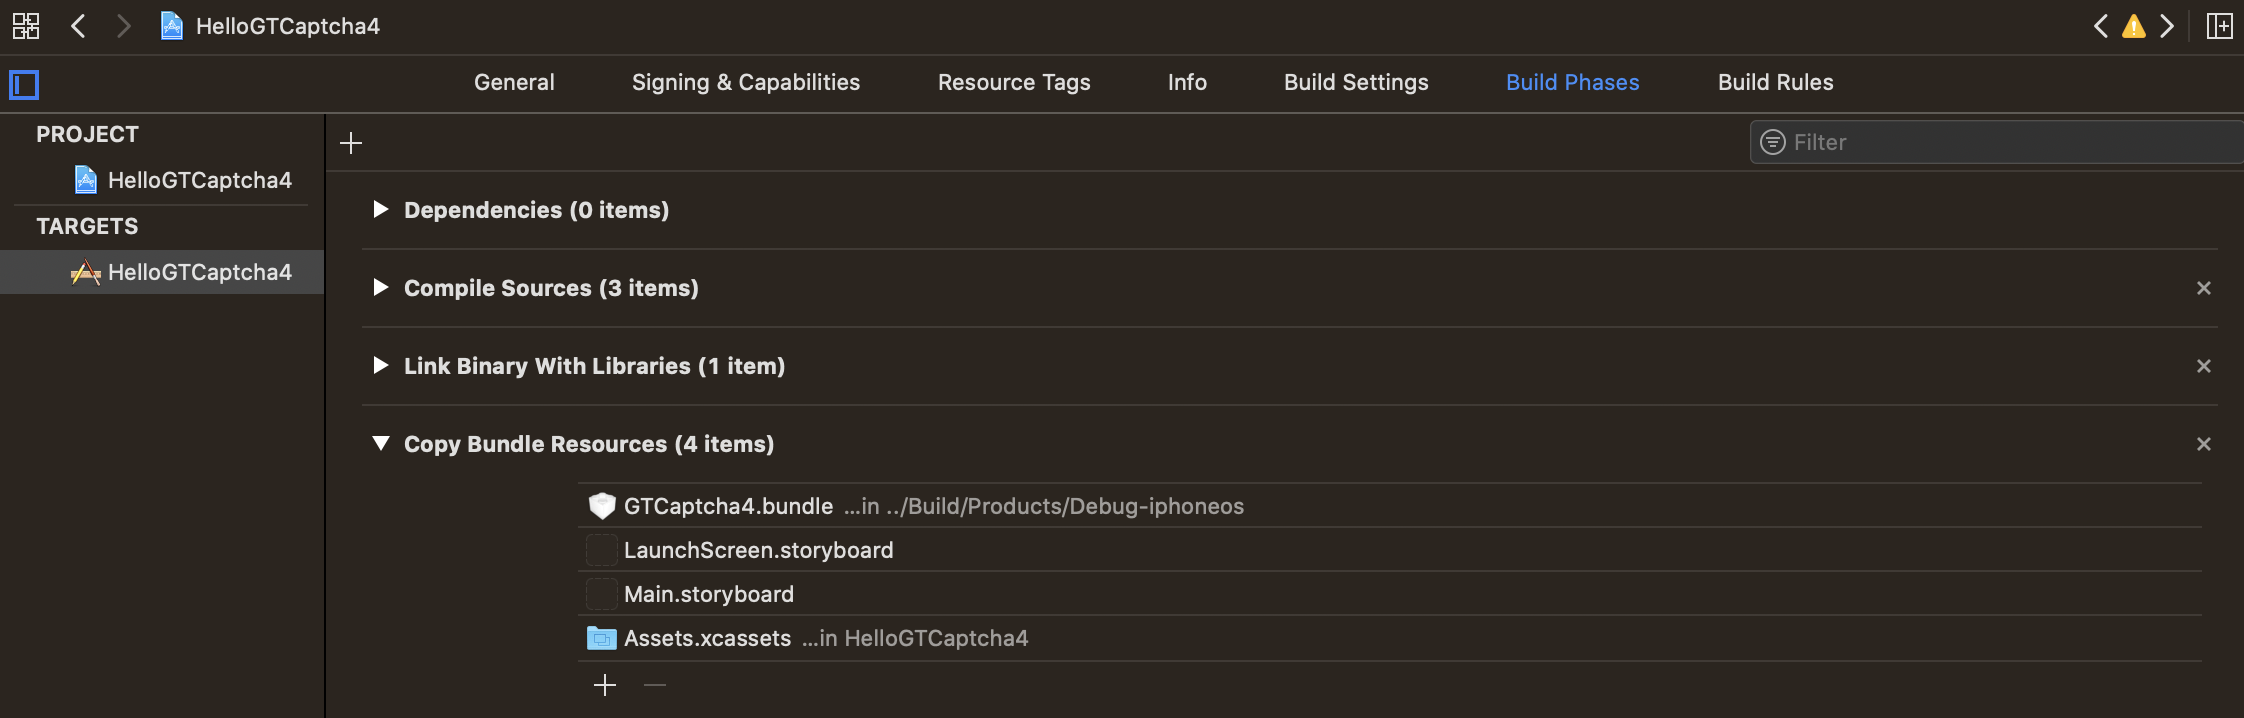The width and height of the screenshot is (2244, 718).
Task: Navigate back with the left chevron
Action: pyautogui.click(x=79, y=26)
